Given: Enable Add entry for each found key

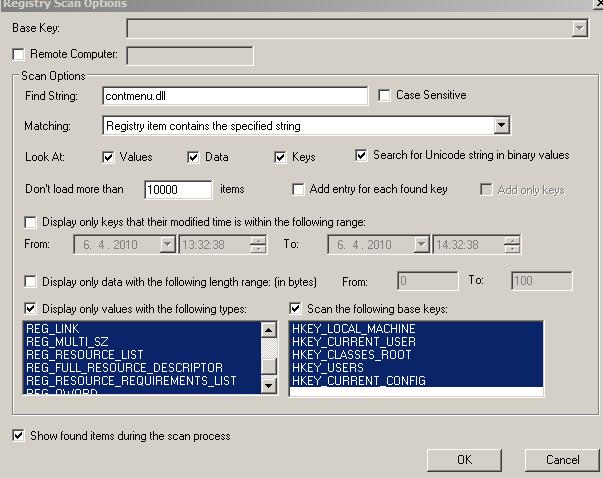Looking at the screenshot, I should [298, 189].
